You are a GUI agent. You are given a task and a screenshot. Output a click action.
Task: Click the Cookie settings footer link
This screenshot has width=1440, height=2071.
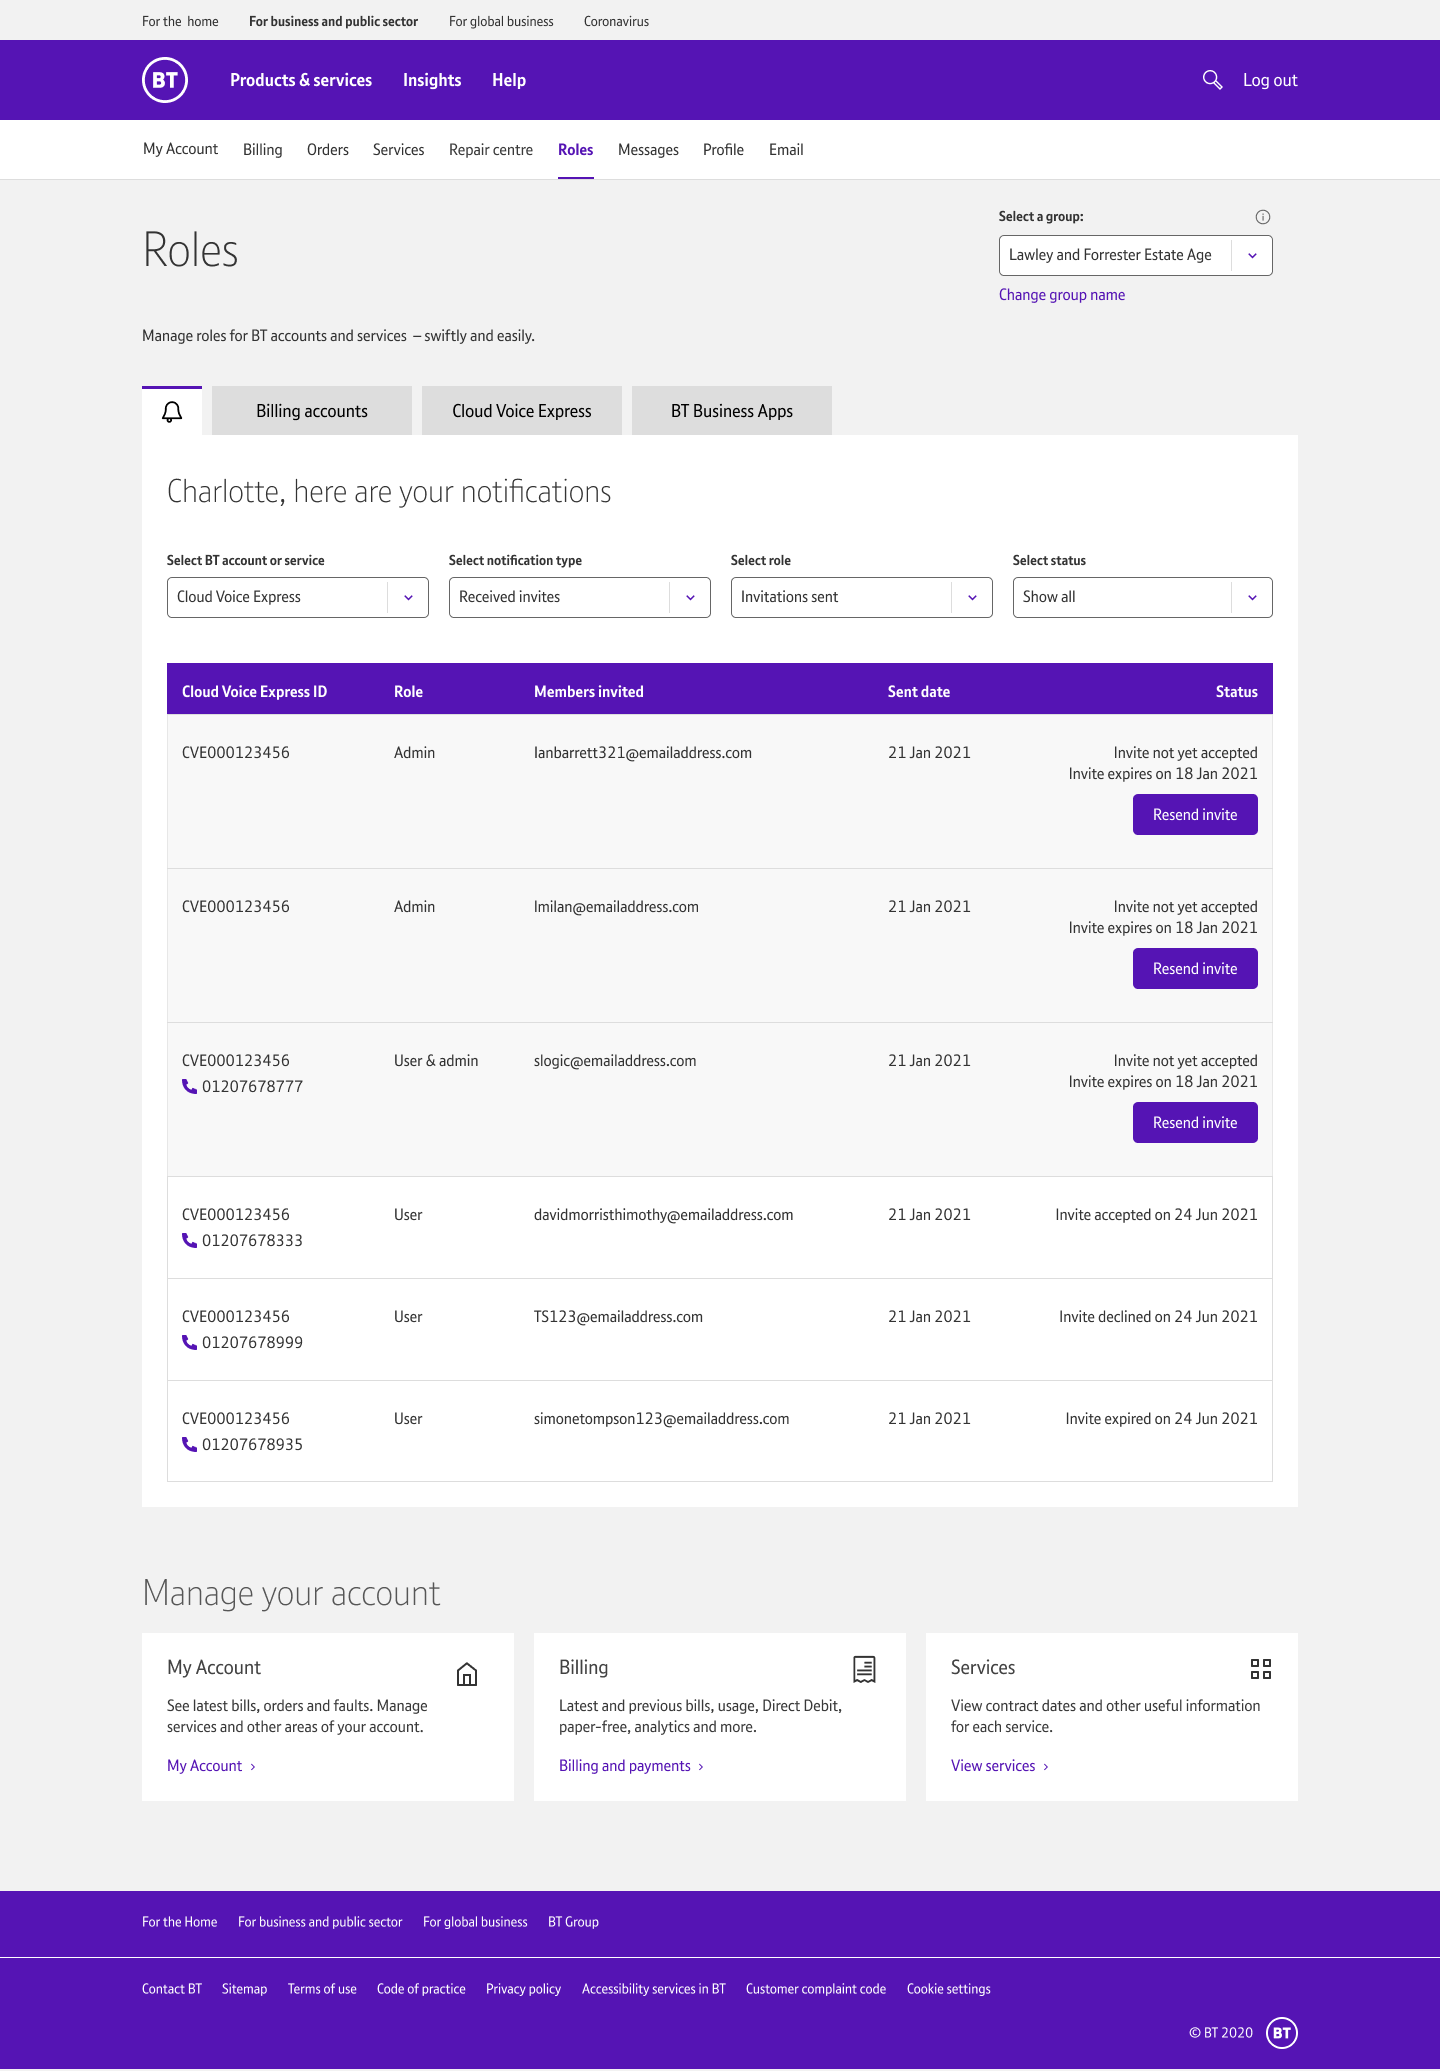pyautogui.click(x=949, y=1989)
